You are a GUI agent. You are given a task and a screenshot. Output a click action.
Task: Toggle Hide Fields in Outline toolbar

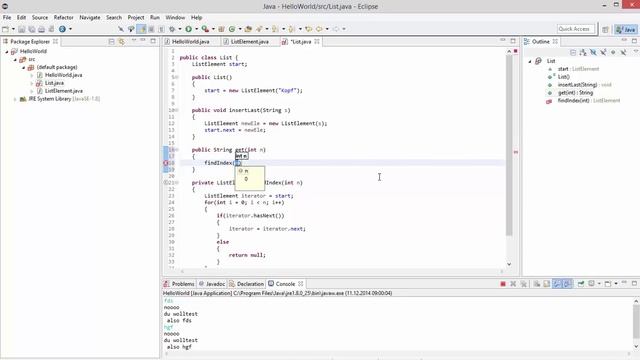pyautogui.click(x=593, y=52)
